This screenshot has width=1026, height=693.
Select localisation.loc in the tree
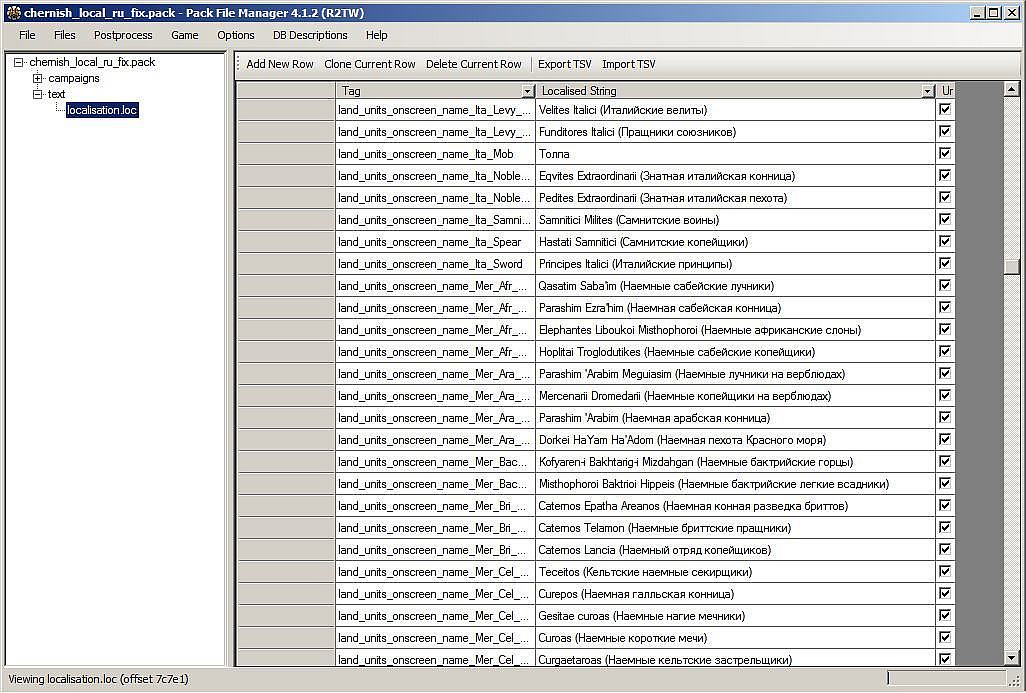[x=102, y=110]
